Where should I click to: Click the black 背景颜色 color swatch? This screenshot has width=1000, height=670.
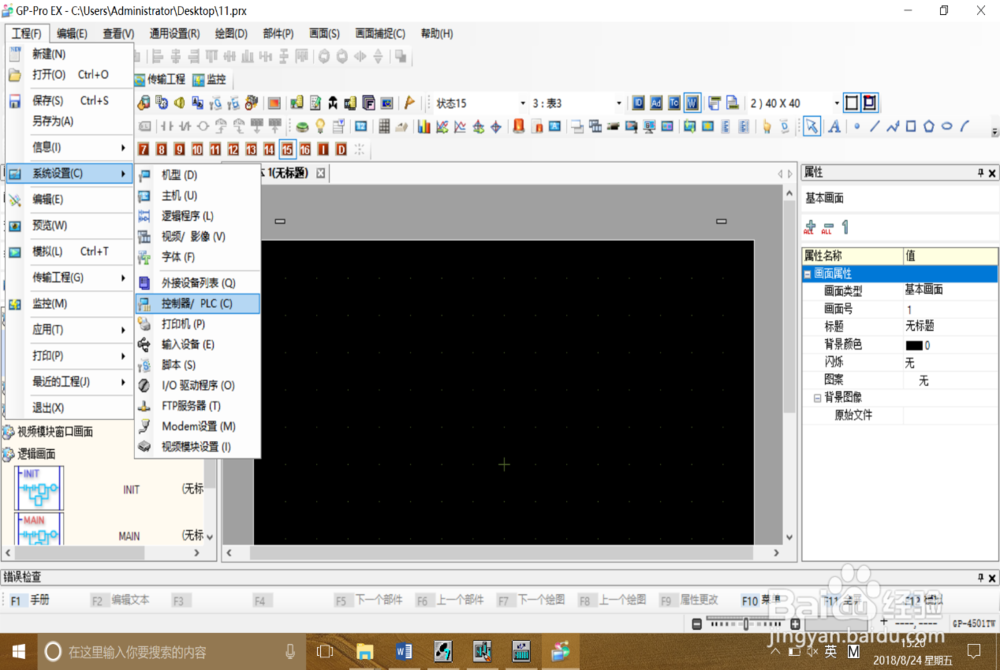914,346
